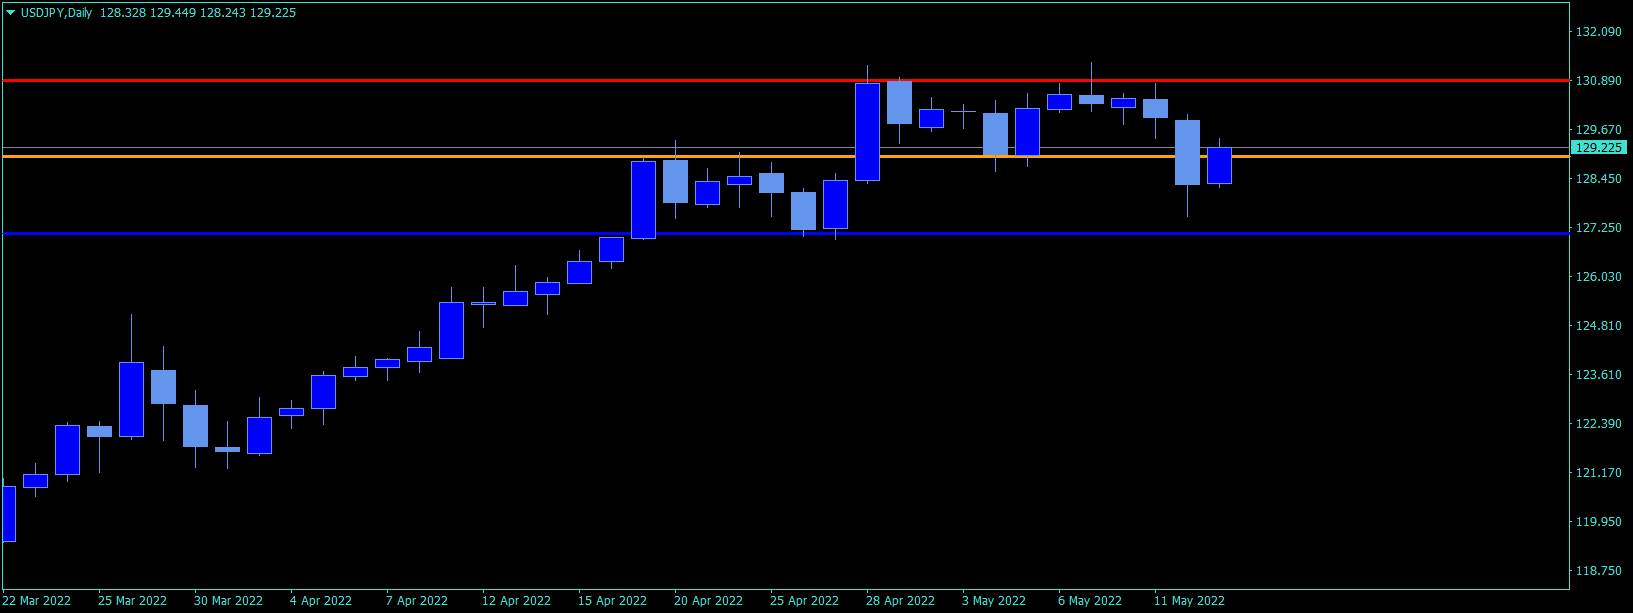Click the price label 122.390
Image resolution: width=1633 pixels, height=613 pixels.
pos(1598,424)
